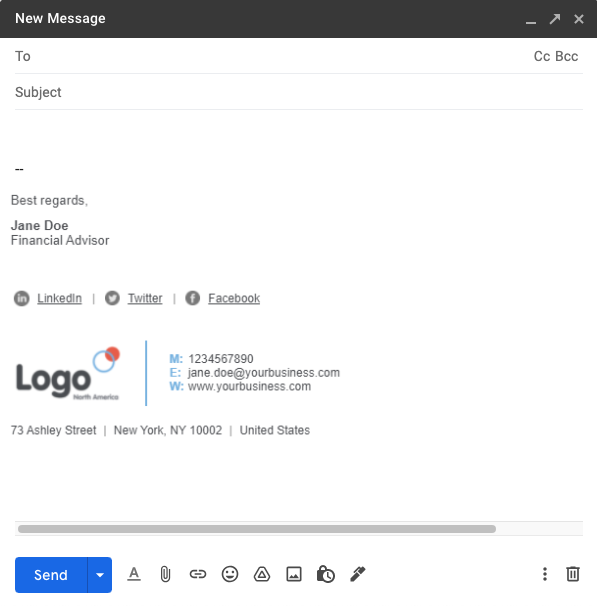This screenshot has height=606, width=597.
Task: Click the website www.yourbusiness.com text
Action: pyautogui.click(x=249, y=386)
